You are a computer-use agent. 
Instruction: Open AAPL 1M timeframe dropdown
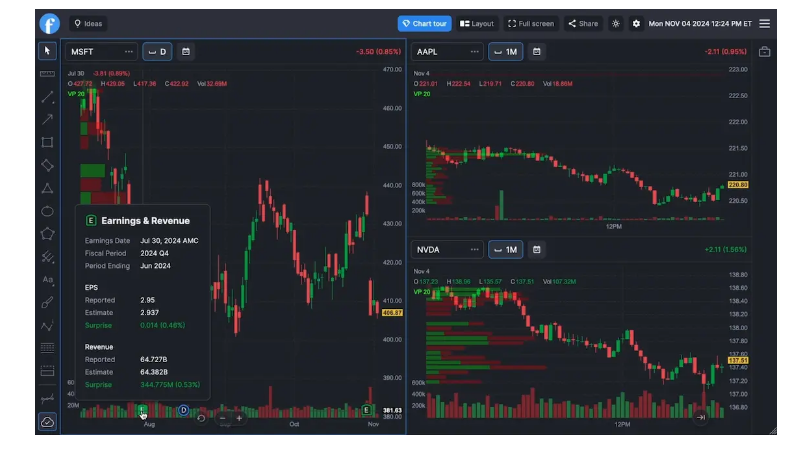click(x=505, y=52)
